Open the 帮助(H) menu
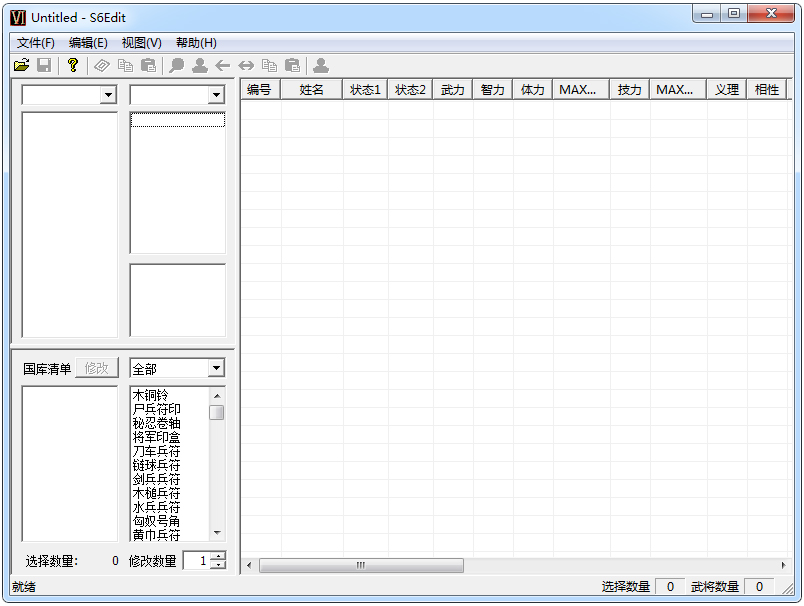The width and height of the screenshot is (804, 606). 196,43
